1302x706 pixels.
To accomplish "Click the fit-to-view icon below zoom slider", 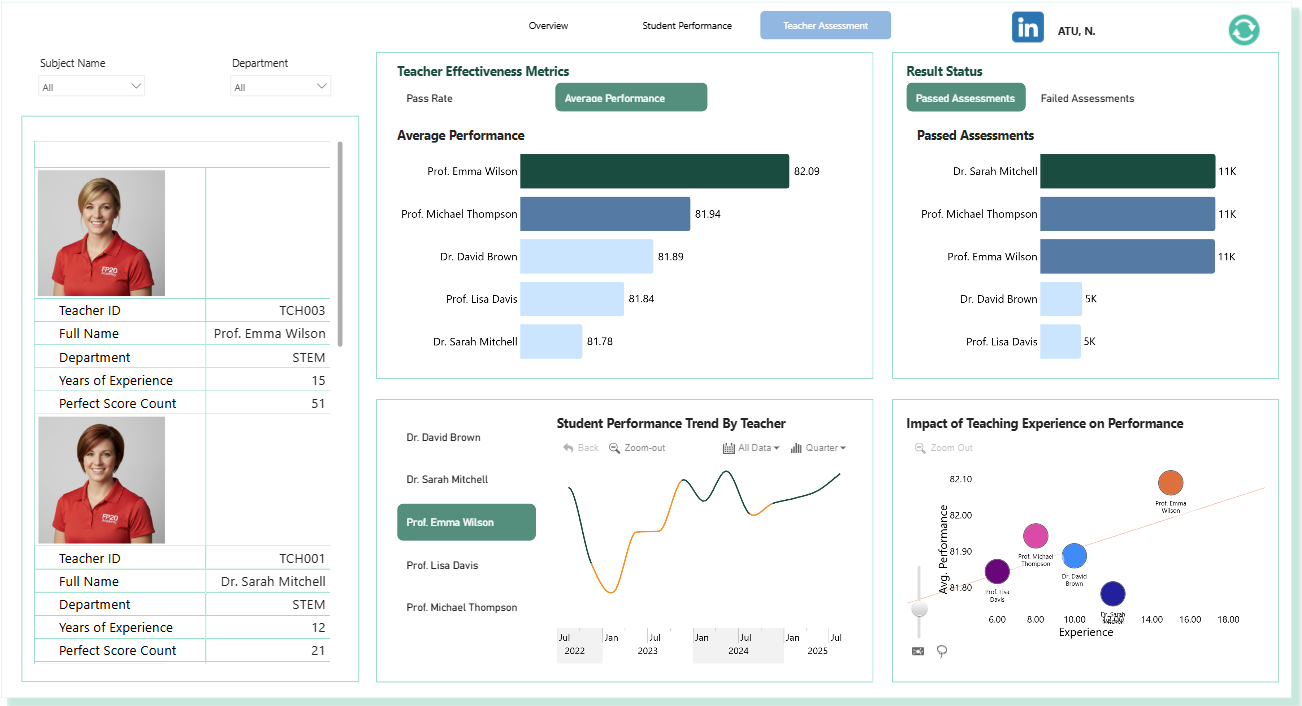I will 918,651.
